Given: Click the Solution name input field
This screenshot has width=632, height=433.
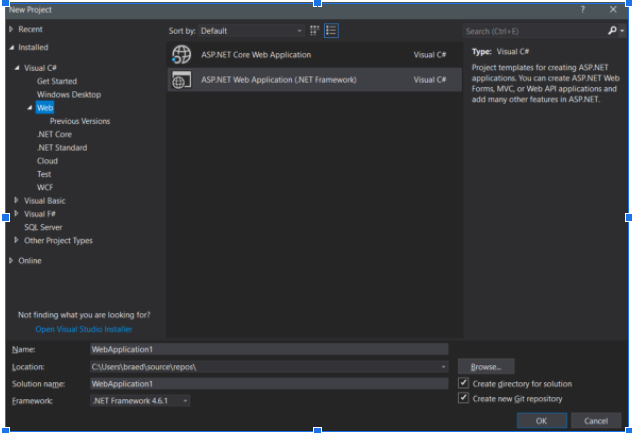Looking at the screenshot, I should (x=269, y=384).
